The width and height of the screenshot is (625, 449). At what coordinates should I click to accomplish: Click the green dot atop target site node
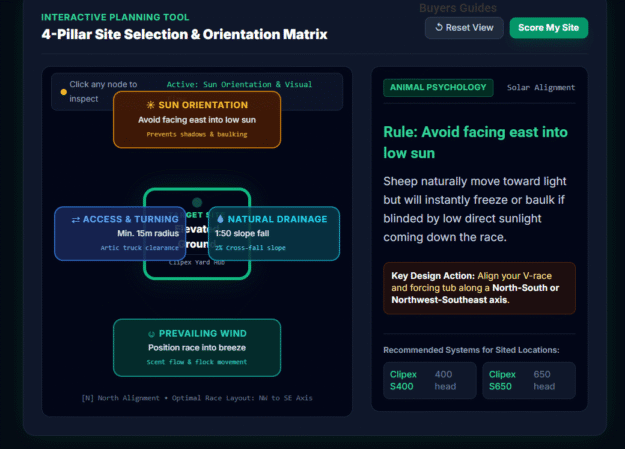[197, 202]
